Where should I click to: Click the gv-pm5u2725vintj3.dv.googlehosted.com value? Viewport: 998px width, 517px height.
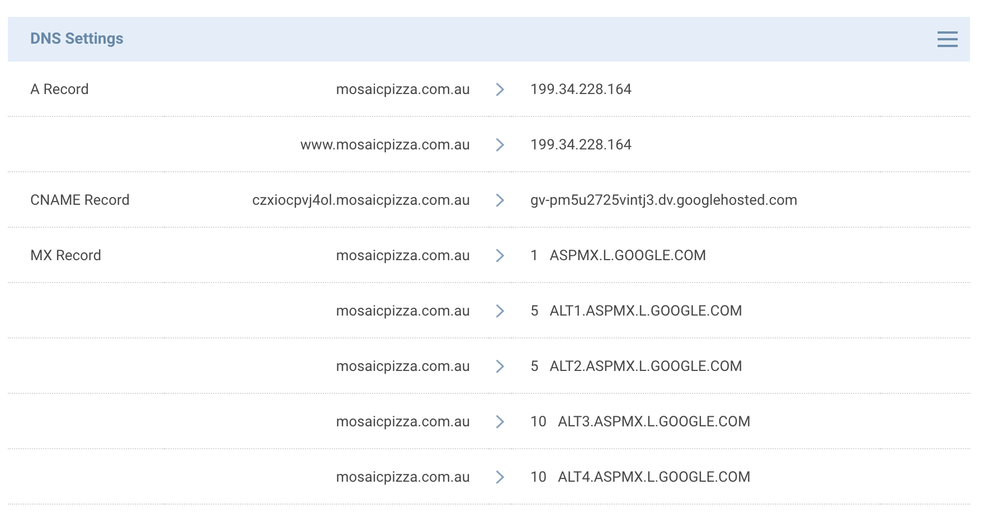point(663,200)
